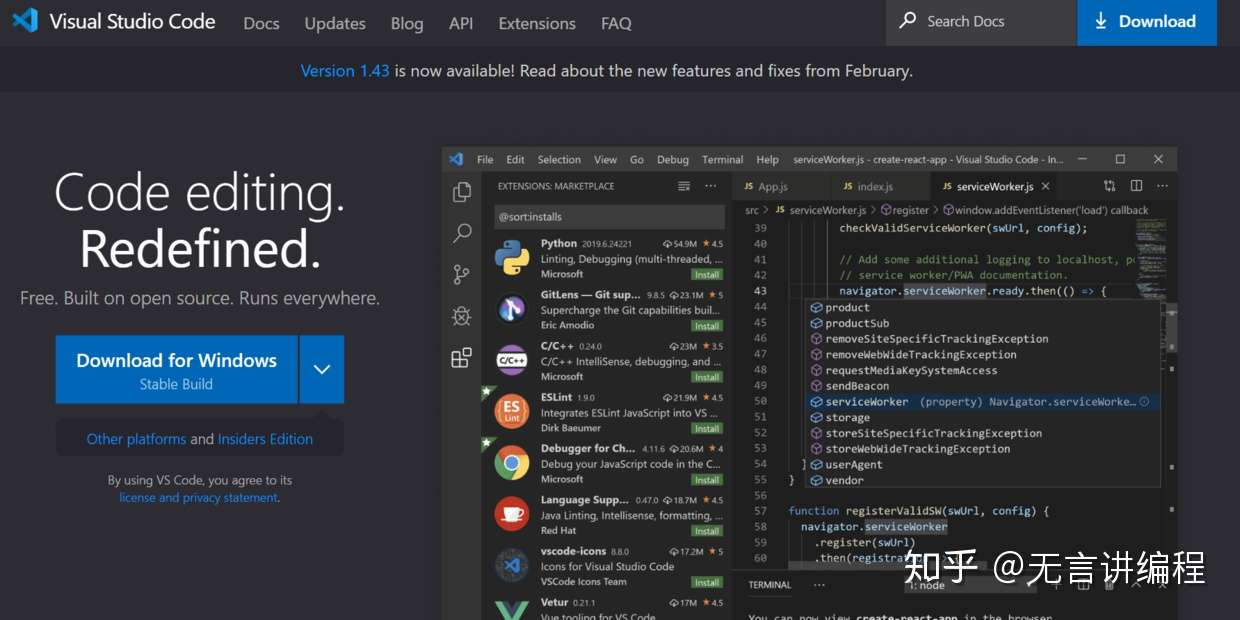Select userAgent in the autocomplete list
Image resolution: width=1240 pixels, height=620 pixels.
click(x=854, y=465)
